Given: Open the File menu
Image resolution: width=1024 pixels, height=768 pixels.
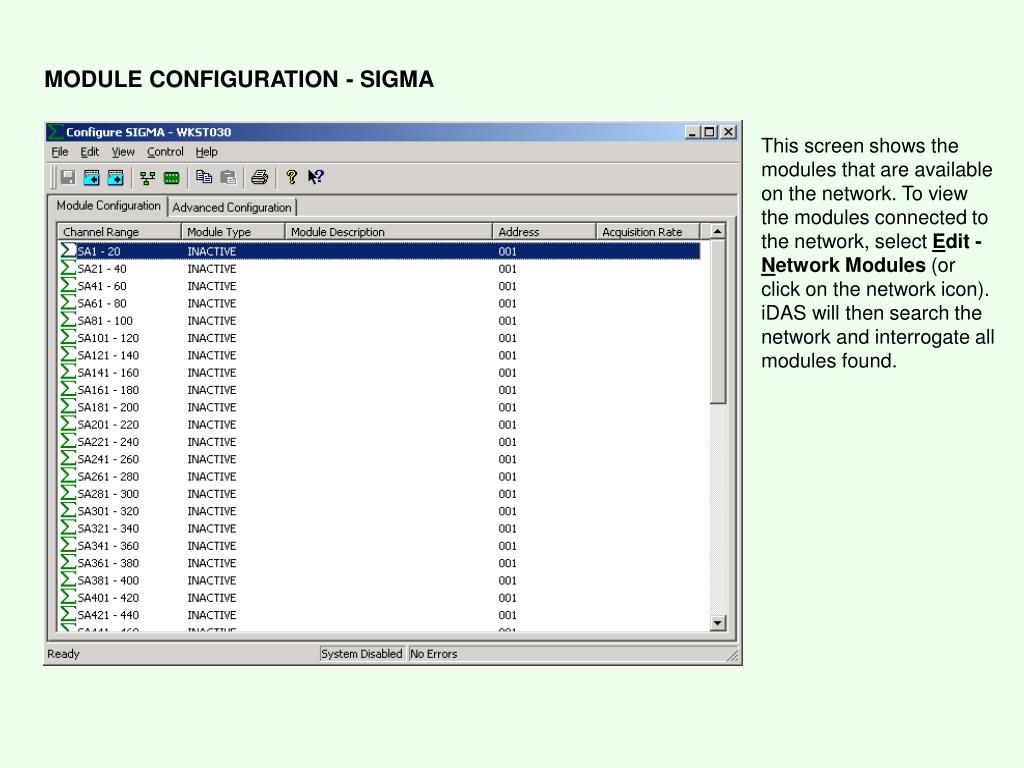Looking at the screenshot, I should [x=59, y=152].
